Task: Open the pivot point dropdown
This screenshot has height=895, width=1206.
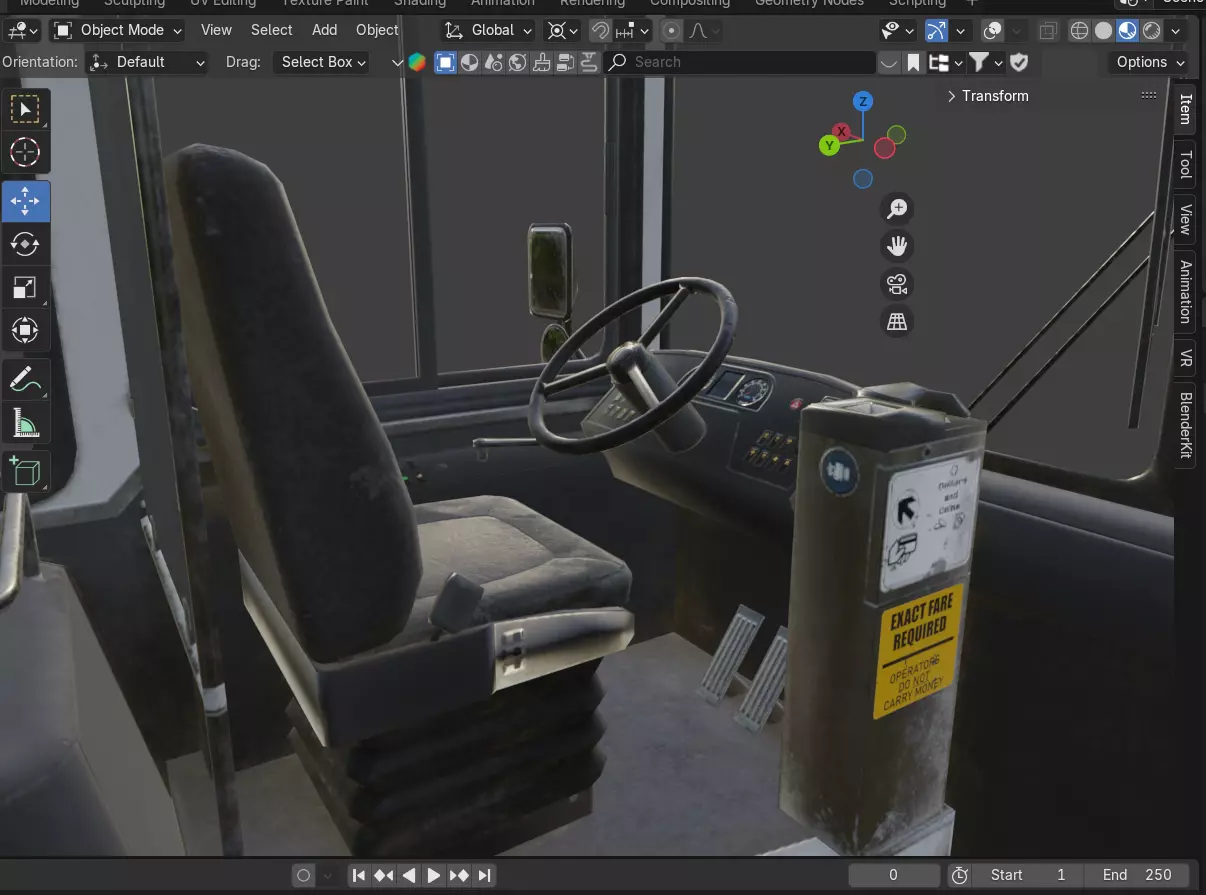Action: (x=562, y=30)
